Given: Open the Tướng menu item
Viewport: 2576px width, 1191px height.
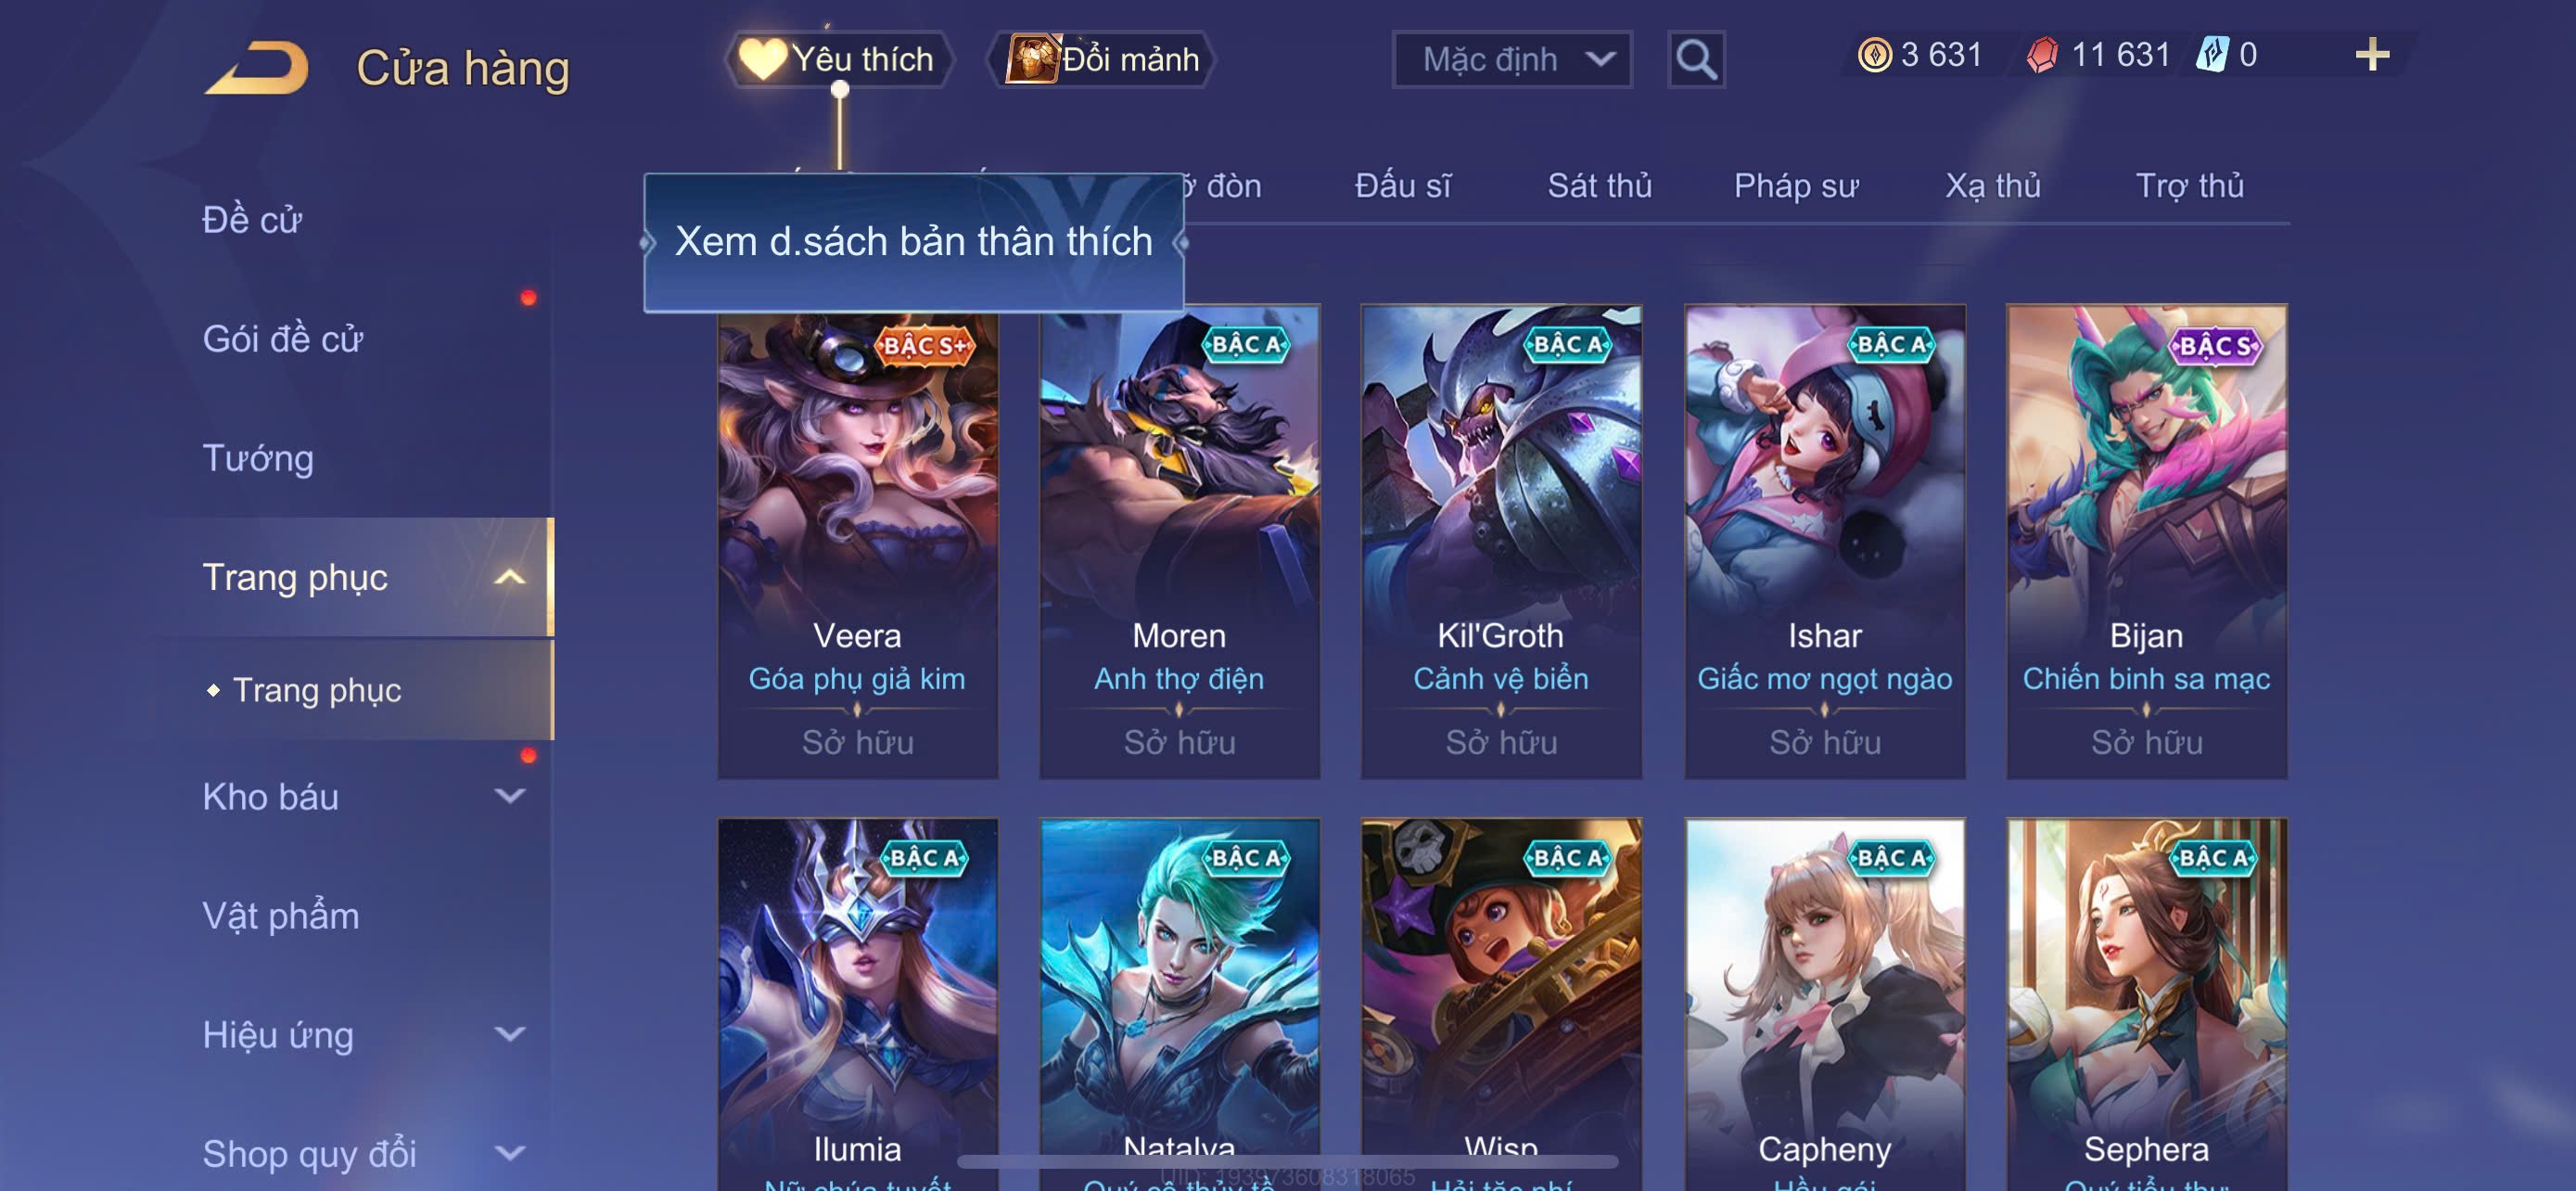Looking at the screenshot, I should click(258, 458).
